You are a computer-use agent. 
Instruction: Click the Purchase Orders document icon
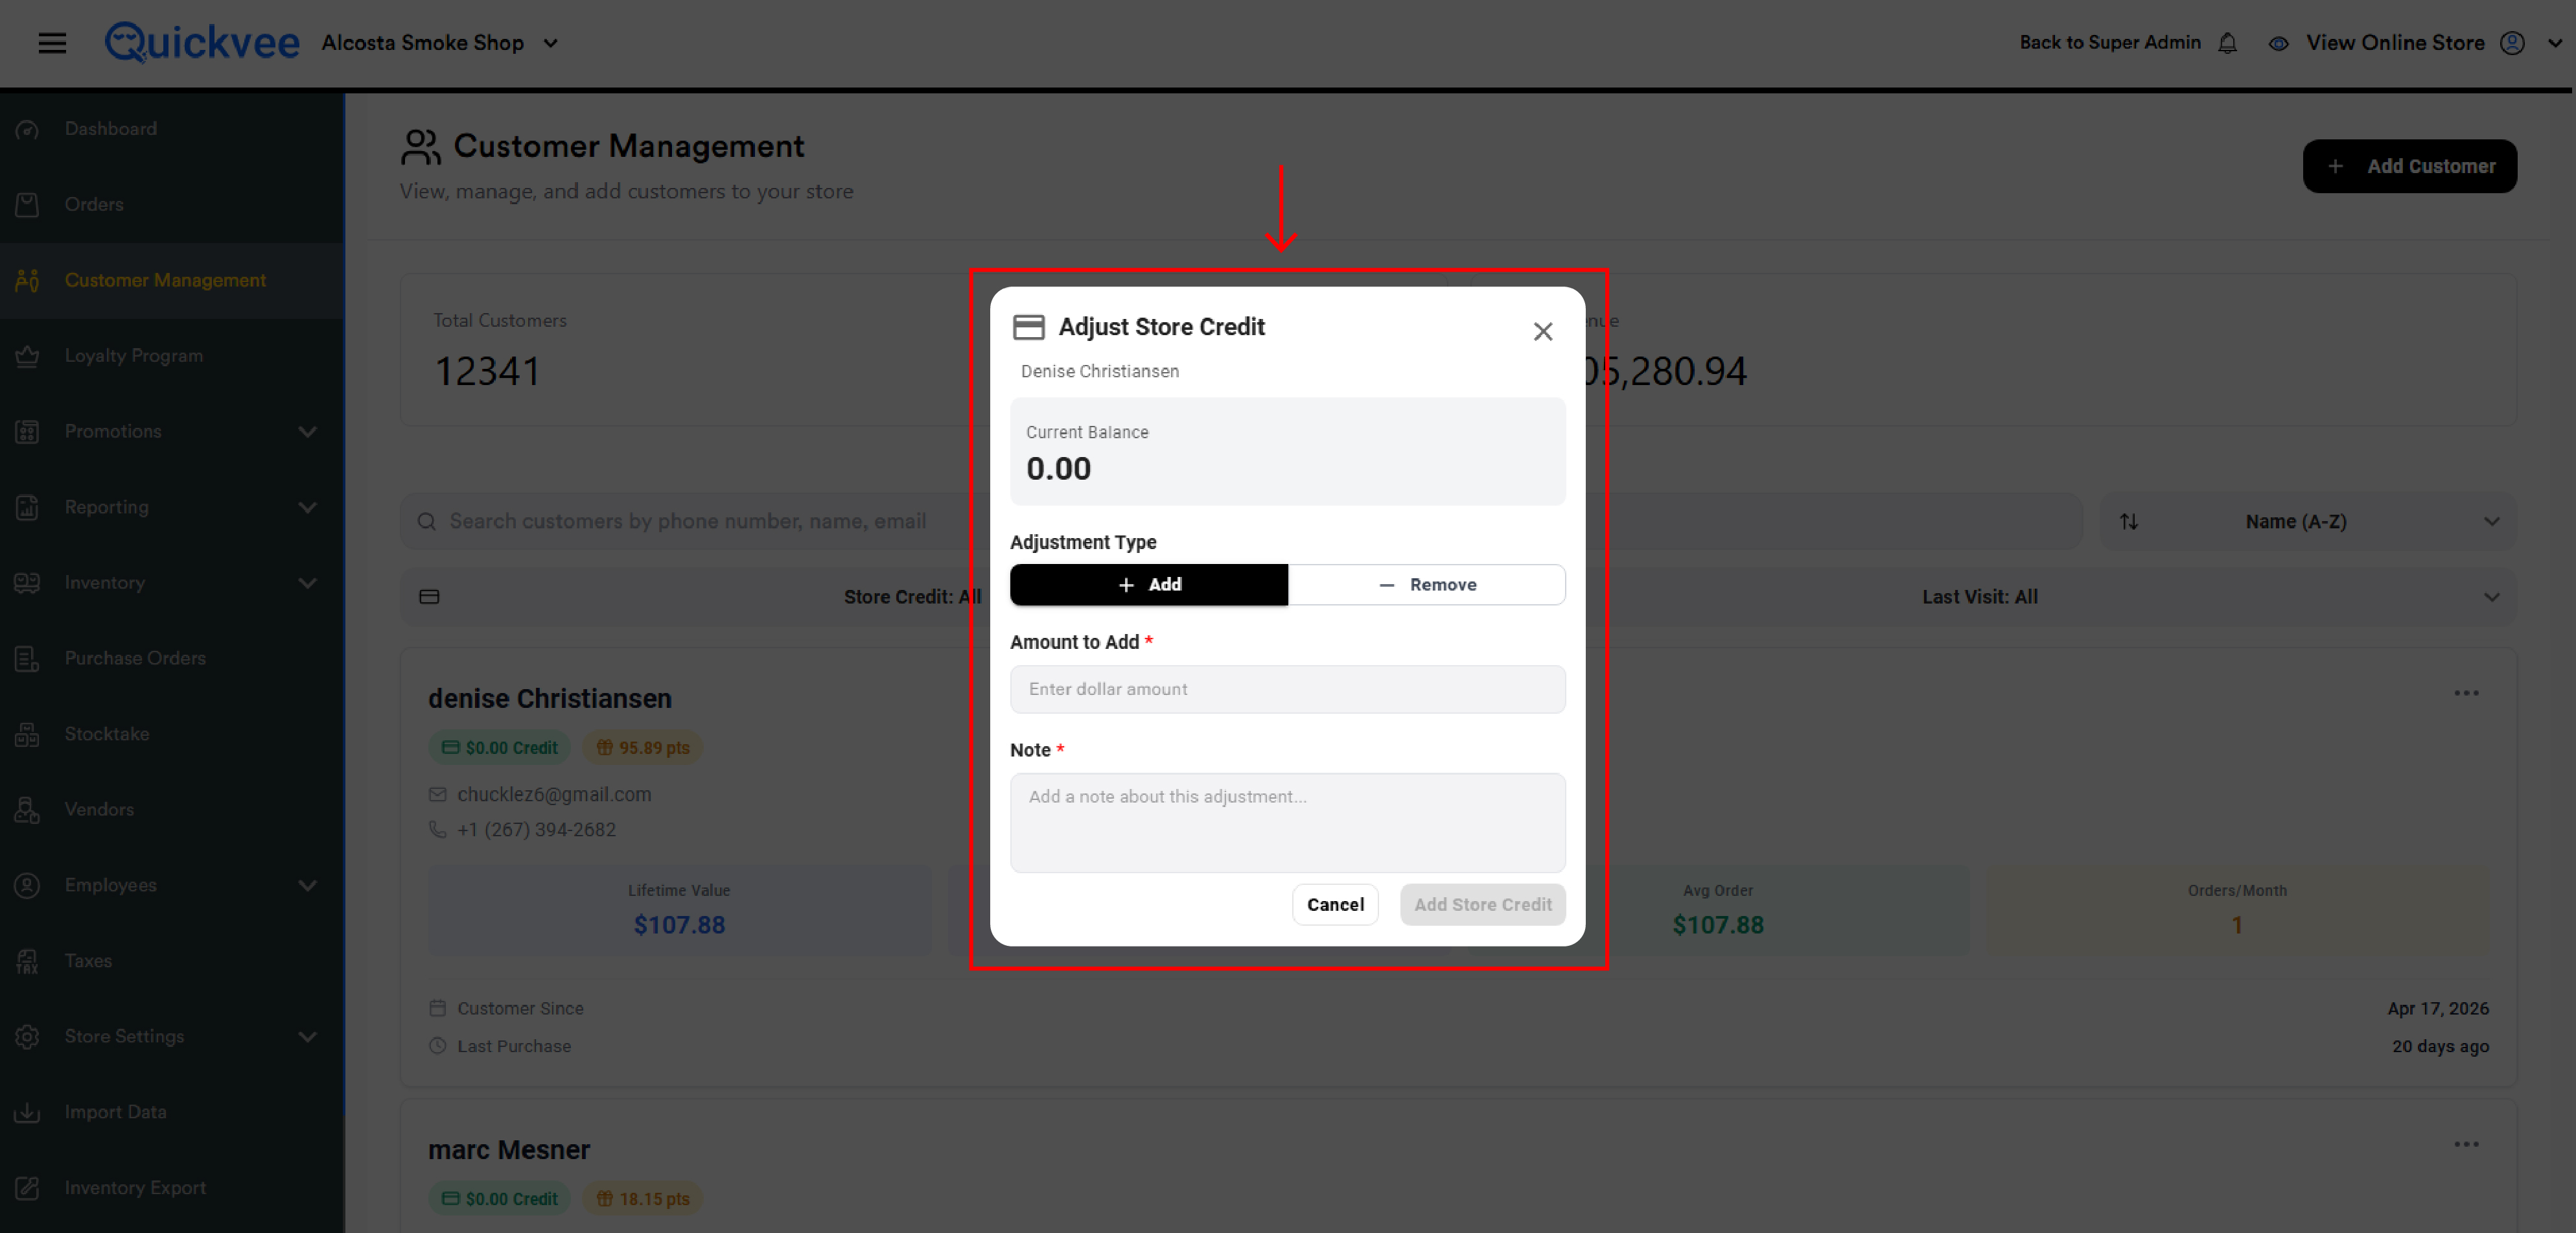coord(27,659)
